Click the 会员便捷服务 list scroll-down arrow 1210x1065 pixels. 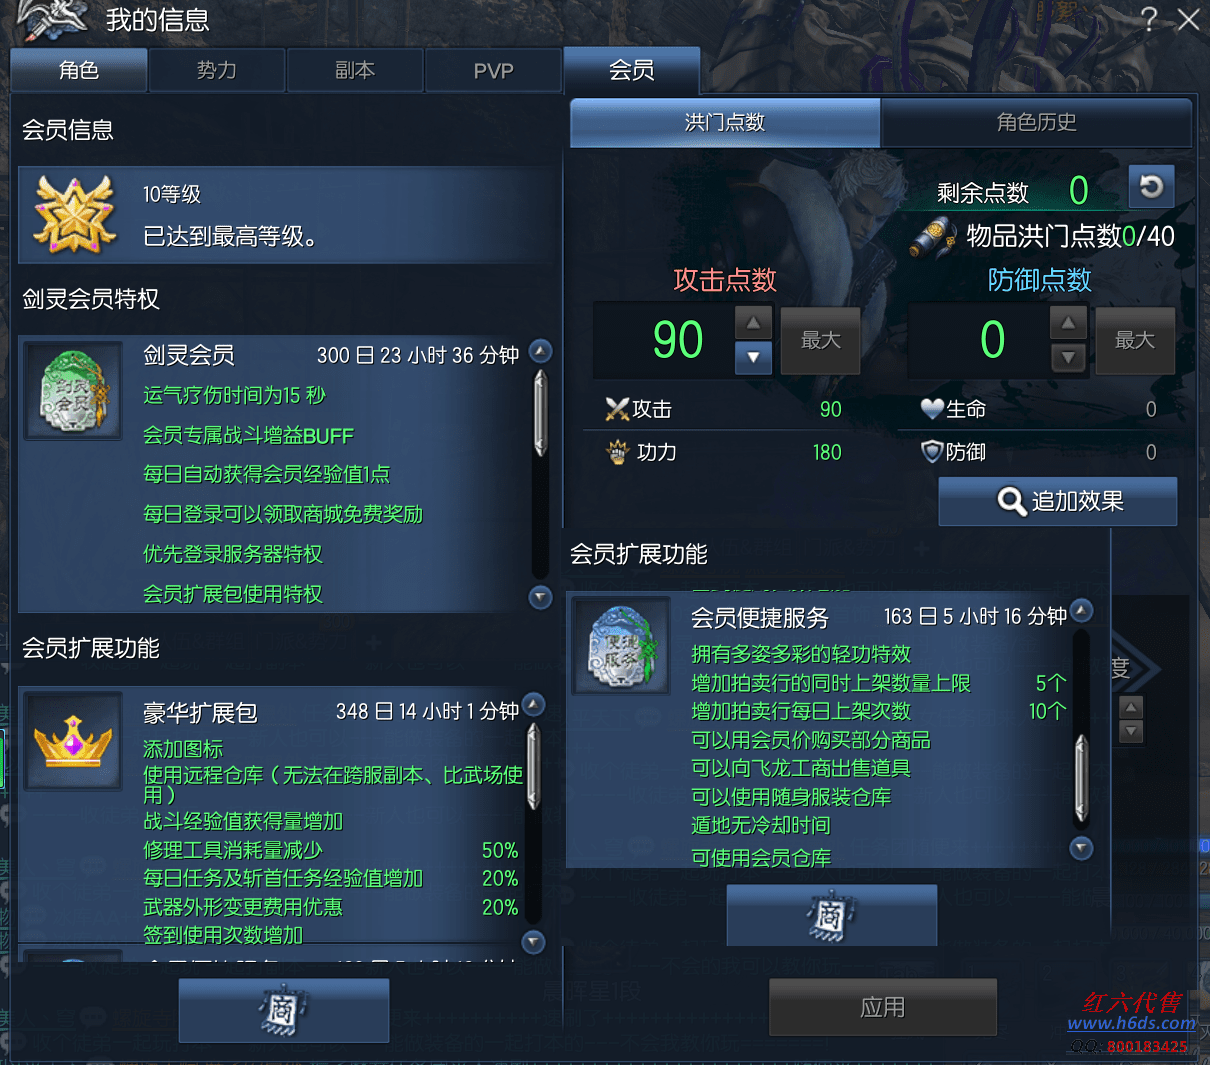[x=1081, y=849]
